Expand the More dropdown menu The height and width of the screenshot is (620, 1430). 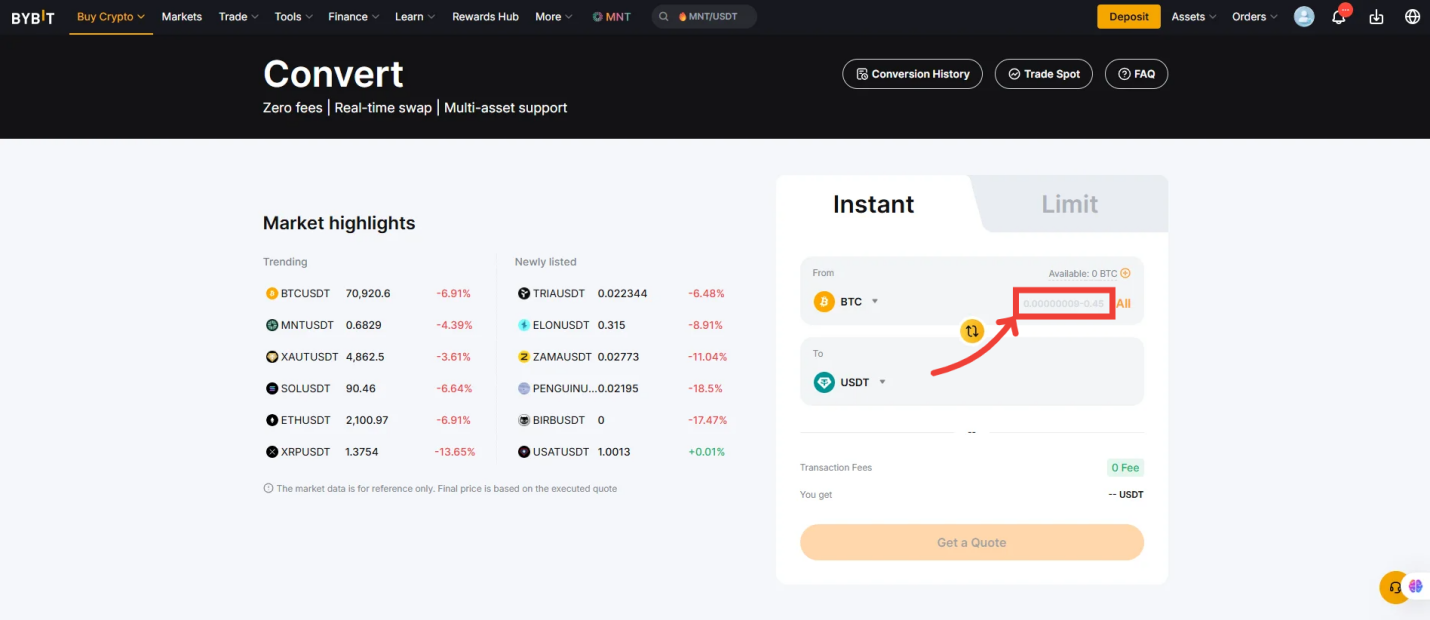point(554,17)
